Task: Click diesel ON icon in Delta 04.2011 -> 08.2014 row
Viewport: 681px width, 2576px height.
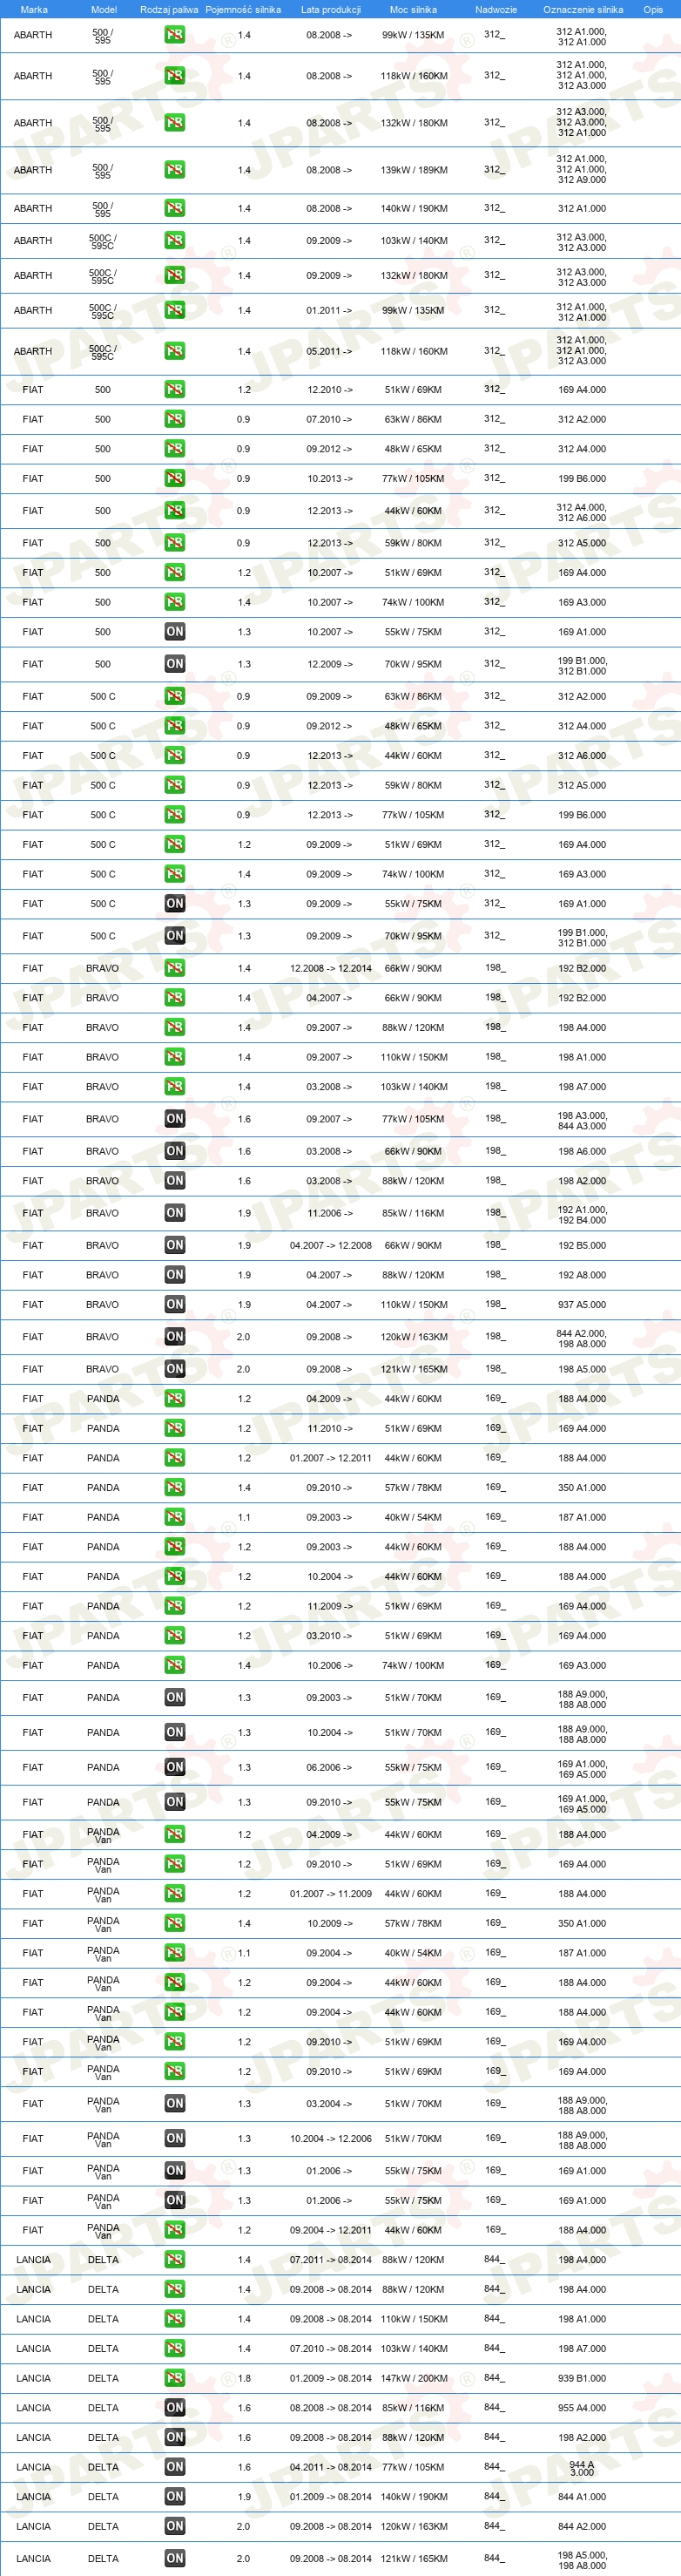Action: pyautogui.click(x=175, y=2468)
